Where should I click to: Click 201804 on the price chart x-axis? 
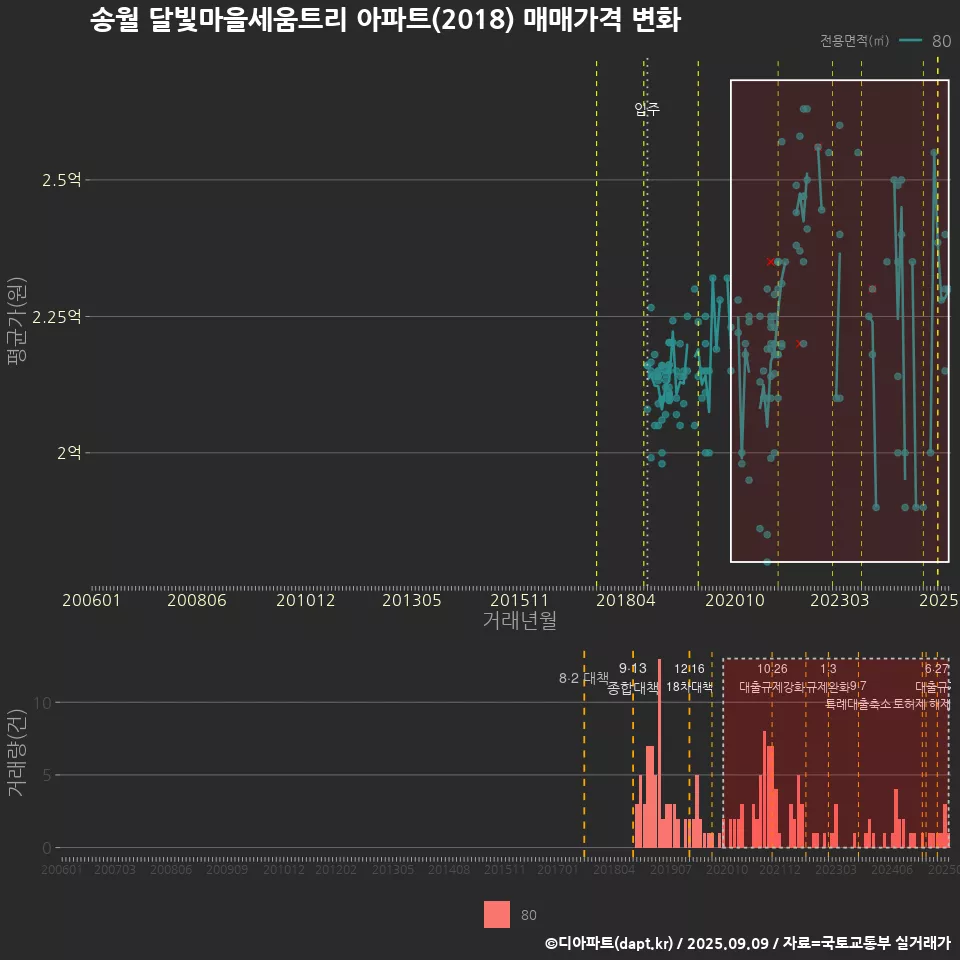[x=626, y=600]
